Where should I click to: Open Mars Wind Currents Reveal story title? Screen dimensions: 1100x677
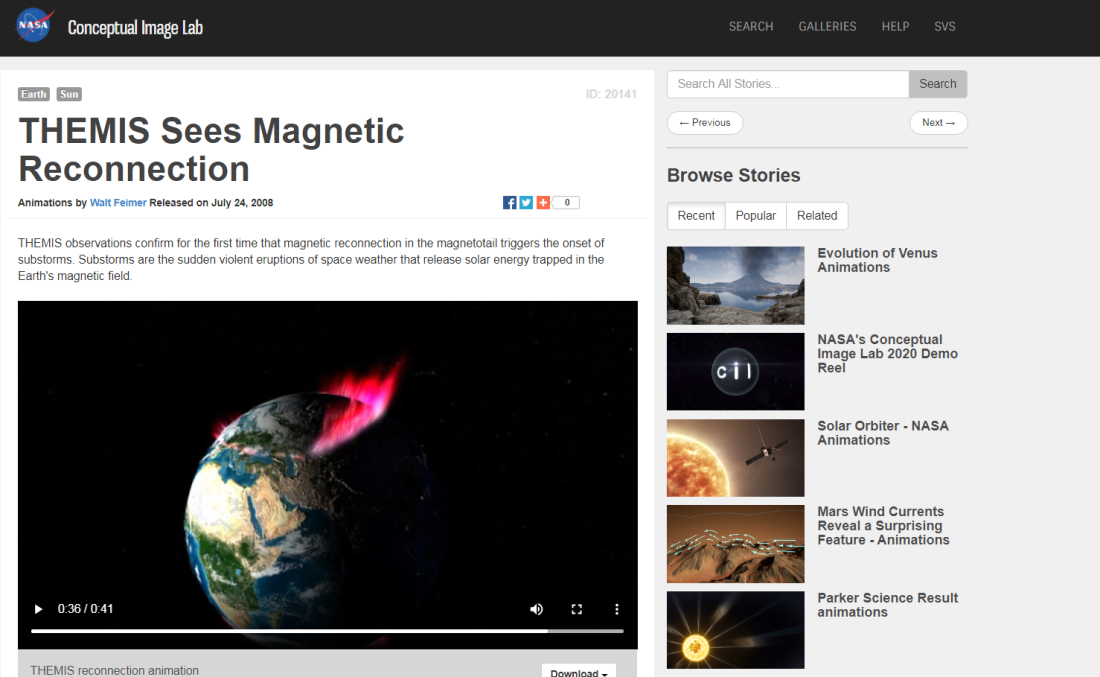[883, 525]
